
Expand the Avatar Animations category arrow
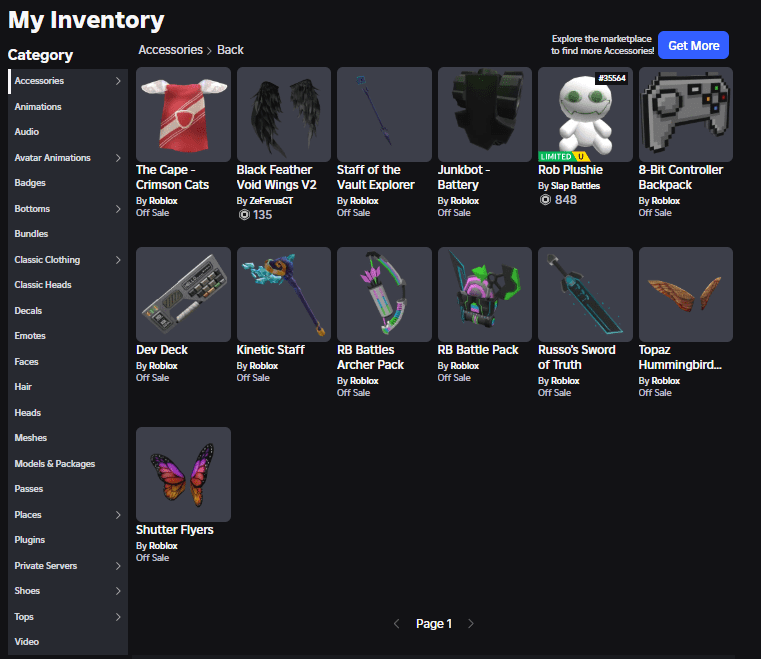(118, 158)
